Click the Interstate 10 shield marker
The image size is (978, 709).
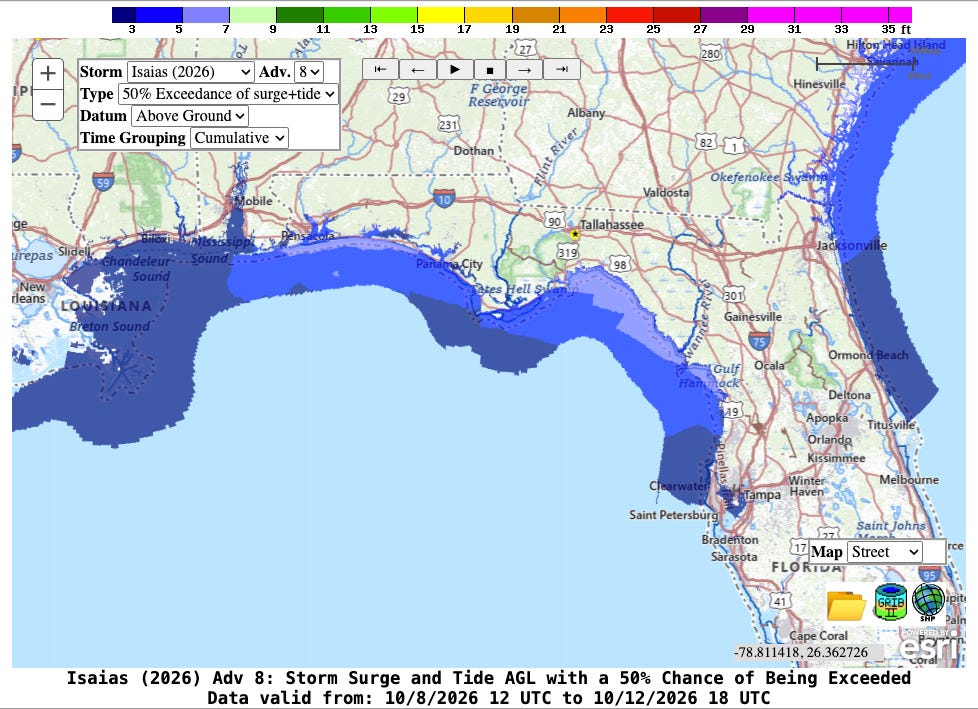click(x=443, y=199)
